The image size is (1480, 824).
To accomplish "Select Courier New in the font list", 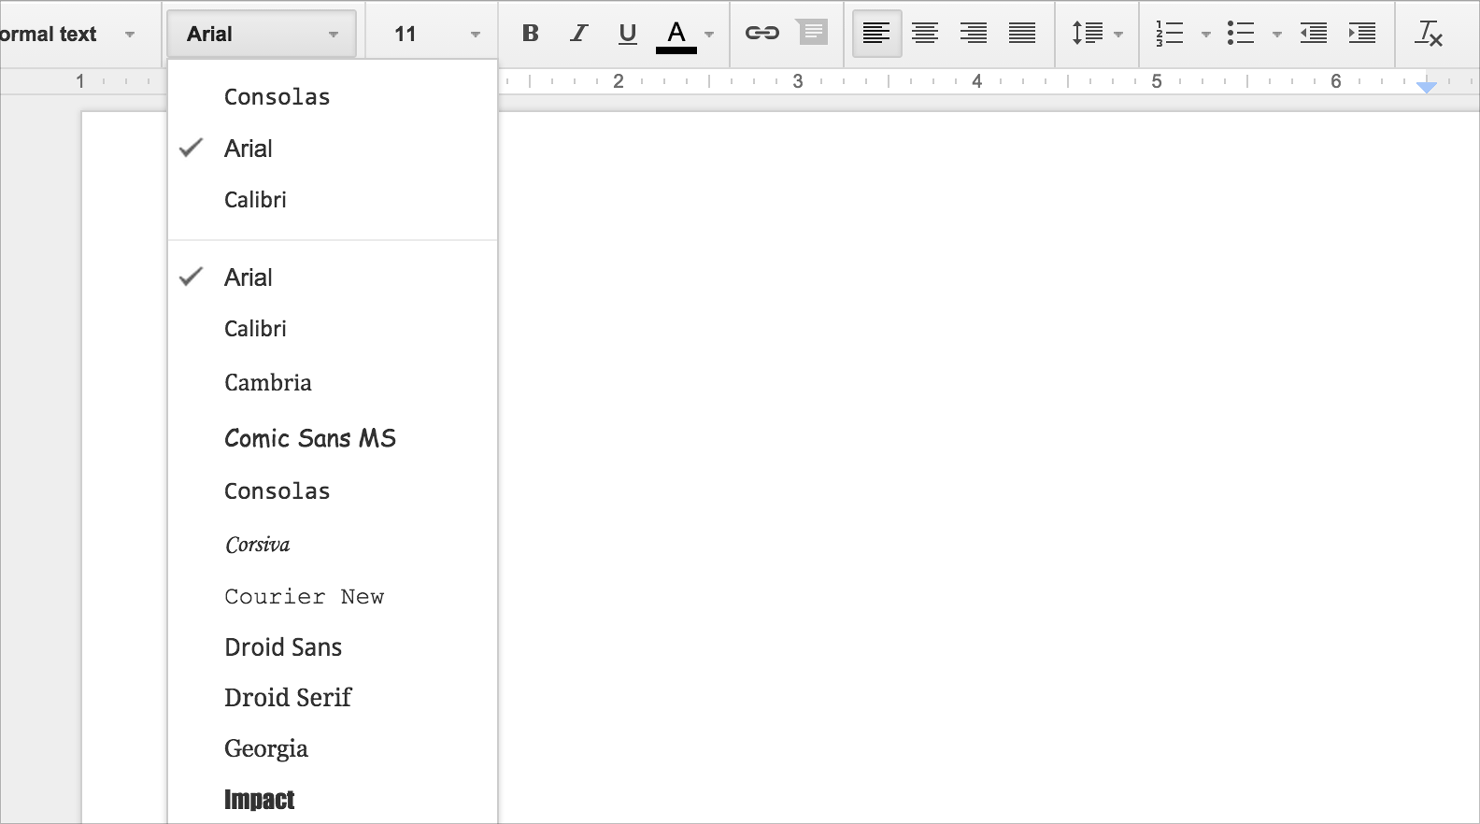I will 303,596.
